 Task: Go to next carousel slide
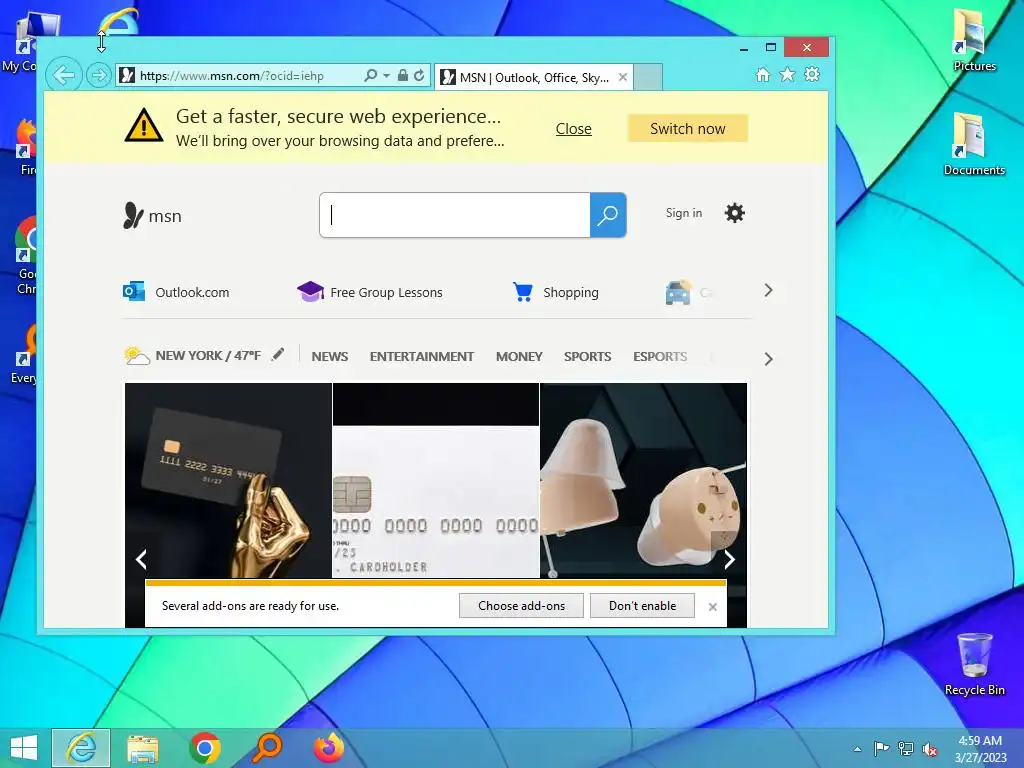coord(729,559)
